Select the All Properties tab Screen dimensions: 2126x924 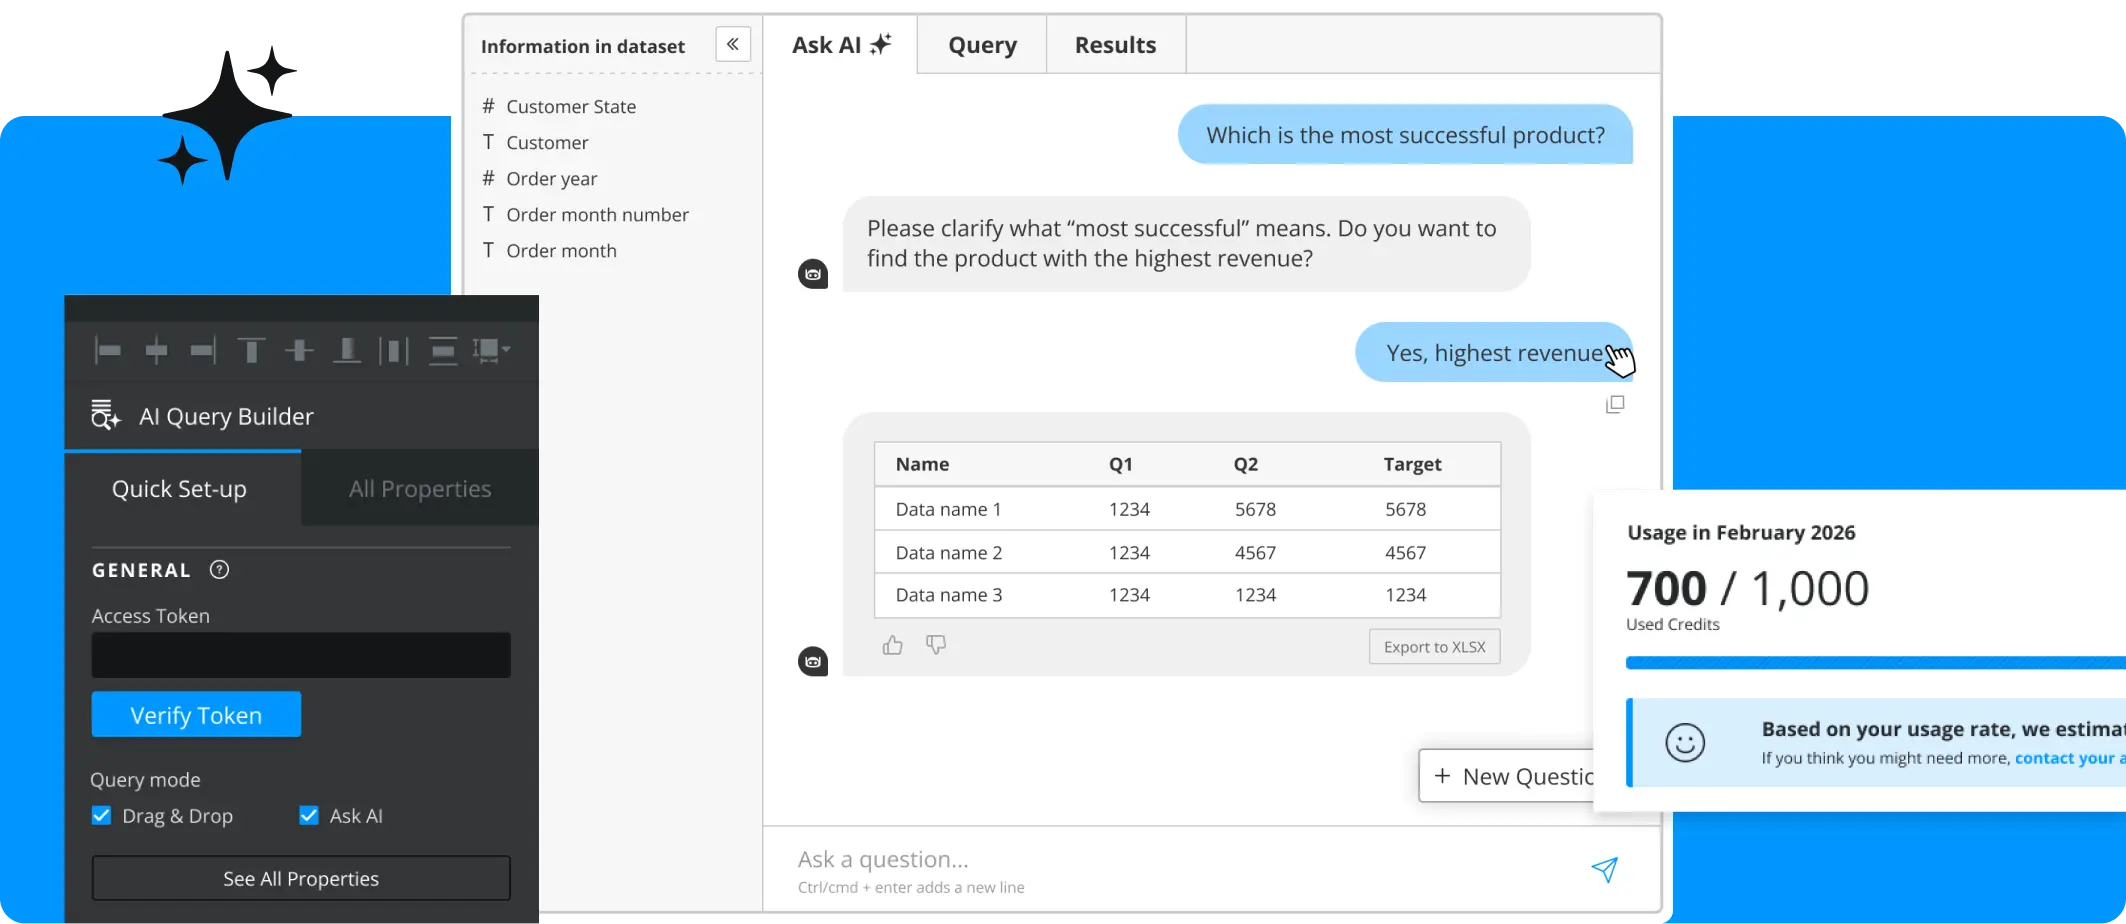point(420,488)
